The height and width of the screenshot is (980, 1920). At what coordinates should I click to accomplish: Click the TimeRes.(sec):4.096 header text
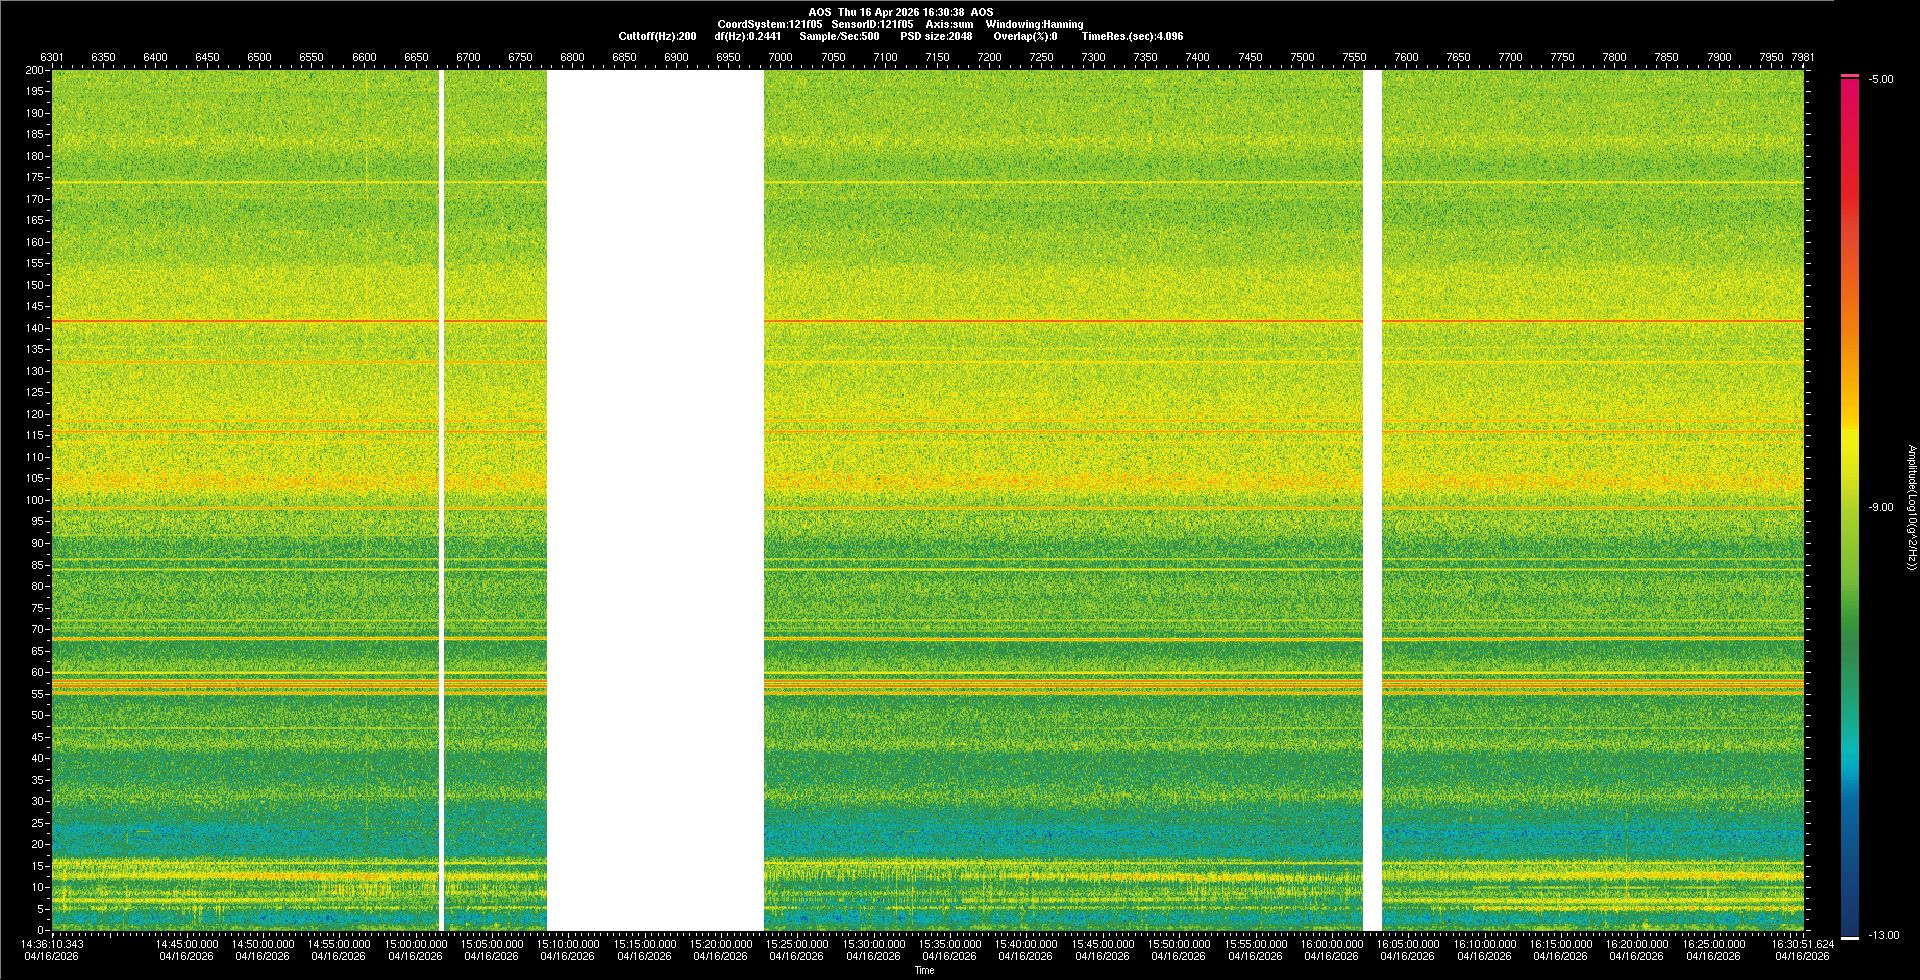click(1132, 36)
